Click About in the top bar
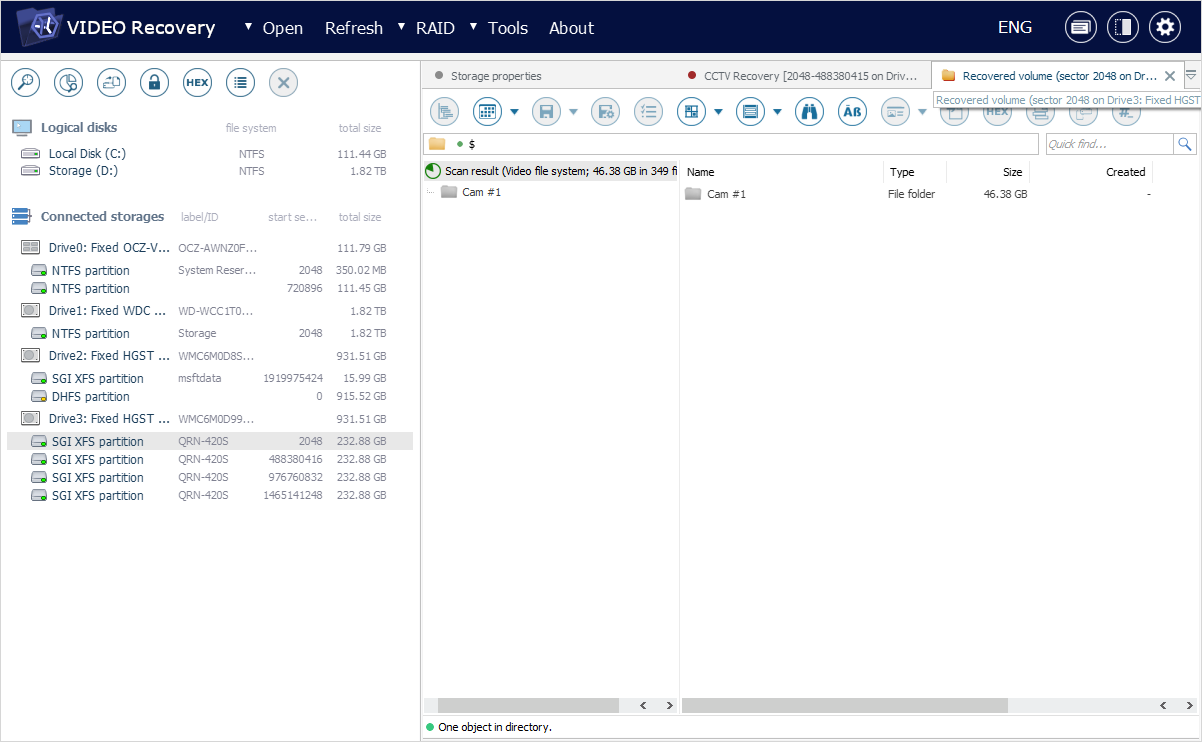Image resolution: width=1202 pixels, height=742 pixels. [571, 28]
